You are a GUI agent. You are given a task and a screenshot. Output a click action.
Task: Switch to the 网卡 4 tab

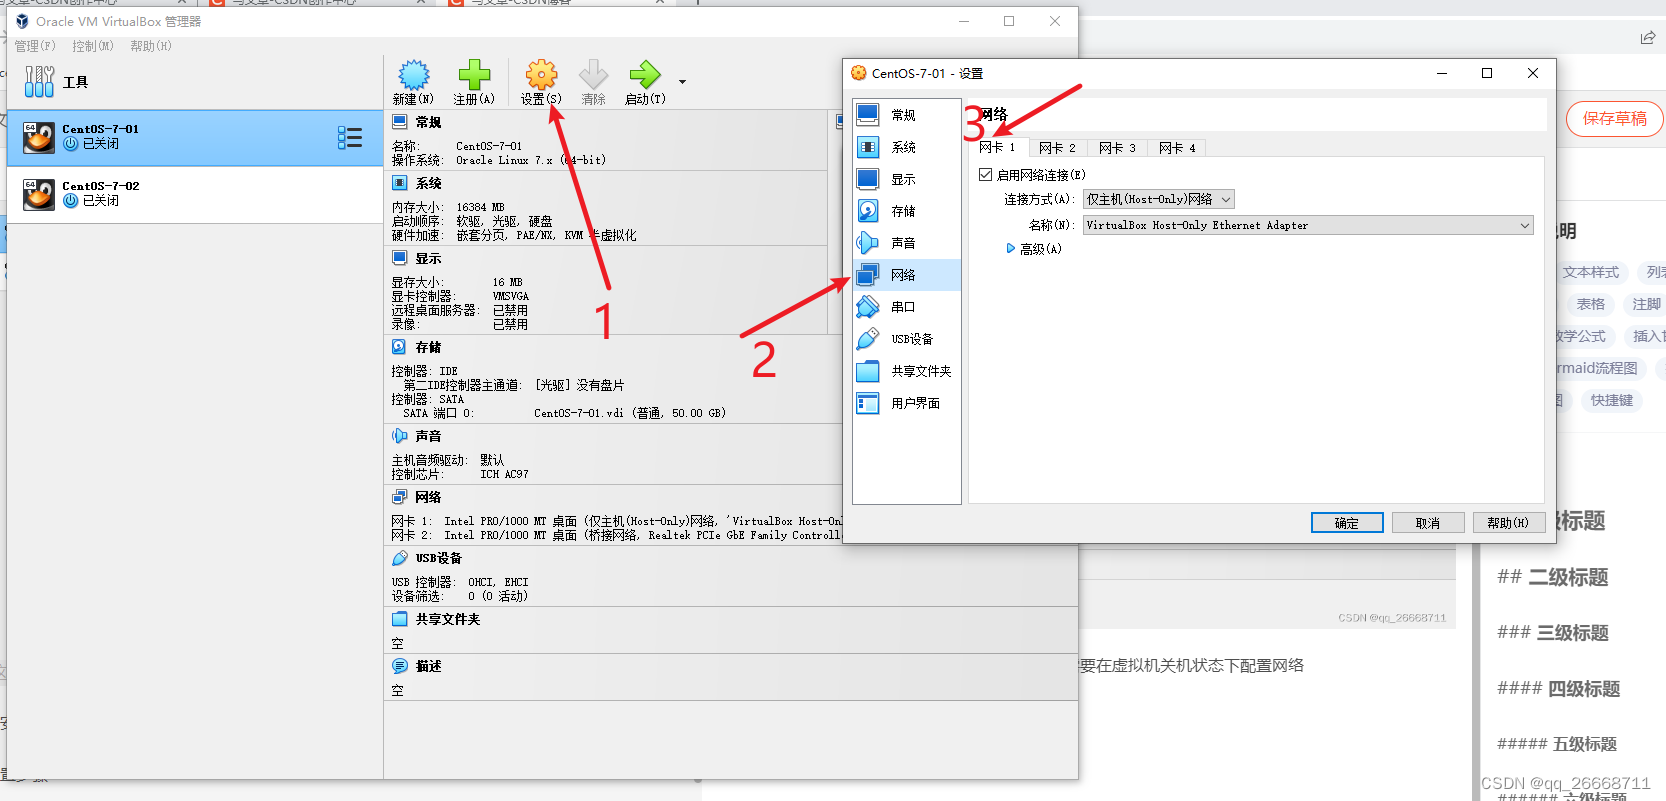tap(1177, 147)
